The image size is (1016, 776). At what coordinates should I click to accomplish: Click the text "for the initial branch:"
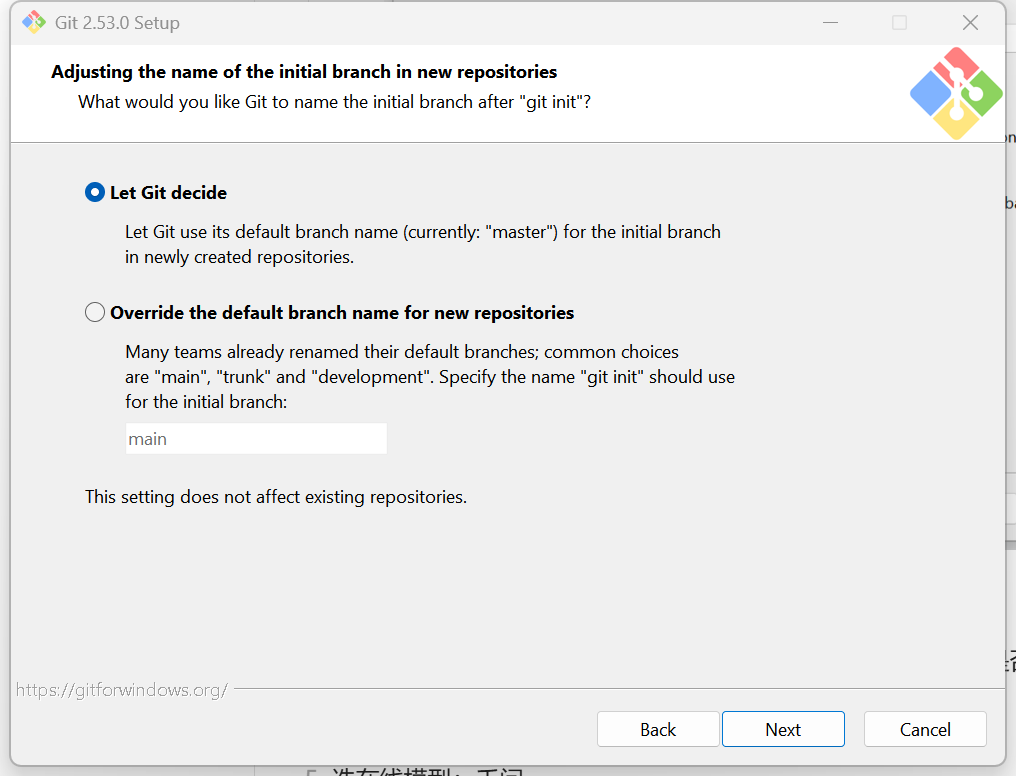(206, 402)
